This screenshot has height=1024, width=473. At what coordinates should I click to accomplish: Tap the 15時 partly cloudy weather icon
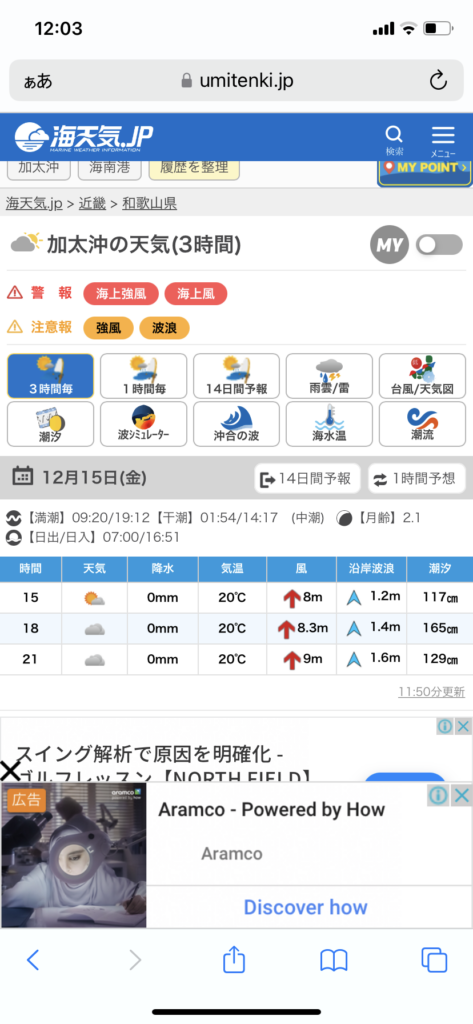tap(95, 598)
